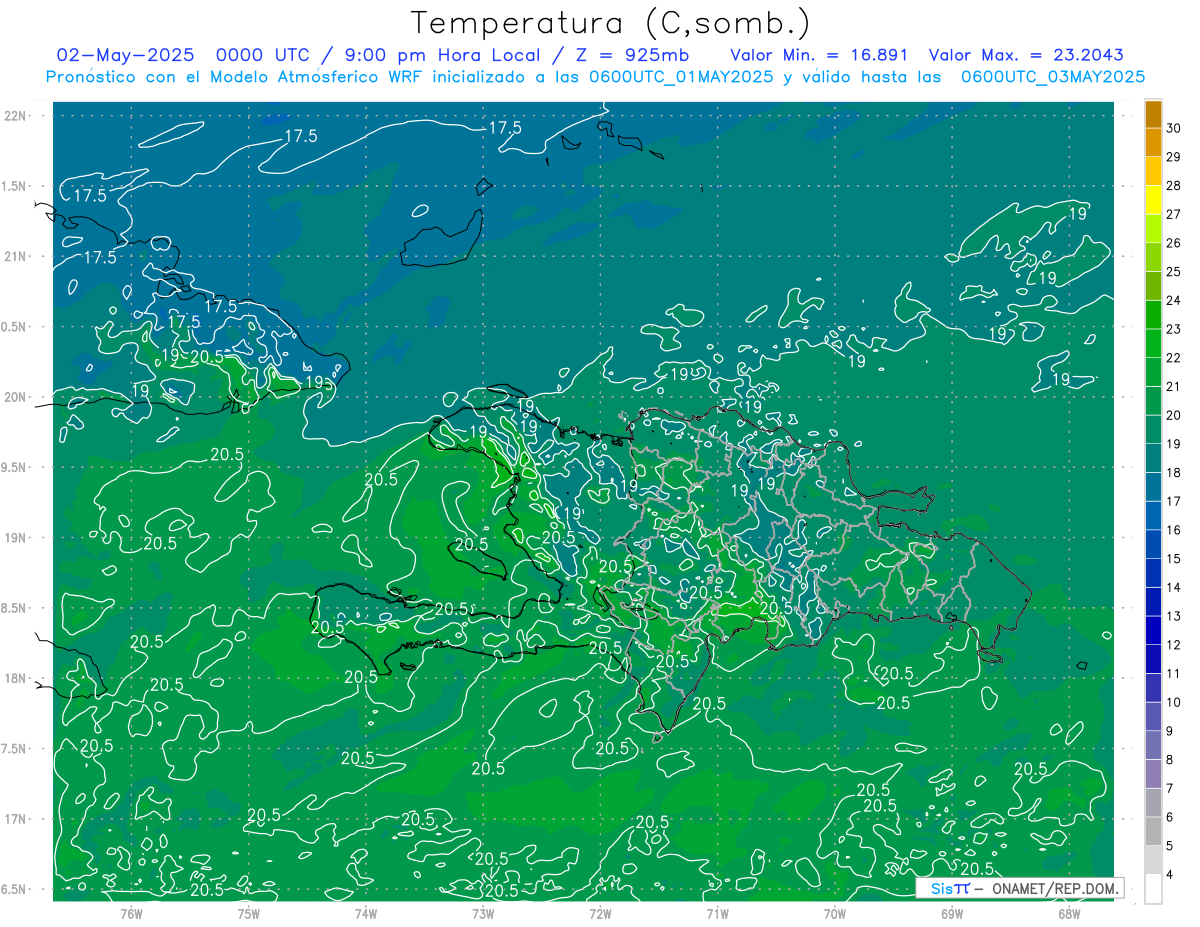Click the Temperatura (C,somb.) chart title
The image size is (1200, 927).
pos(611,24)
